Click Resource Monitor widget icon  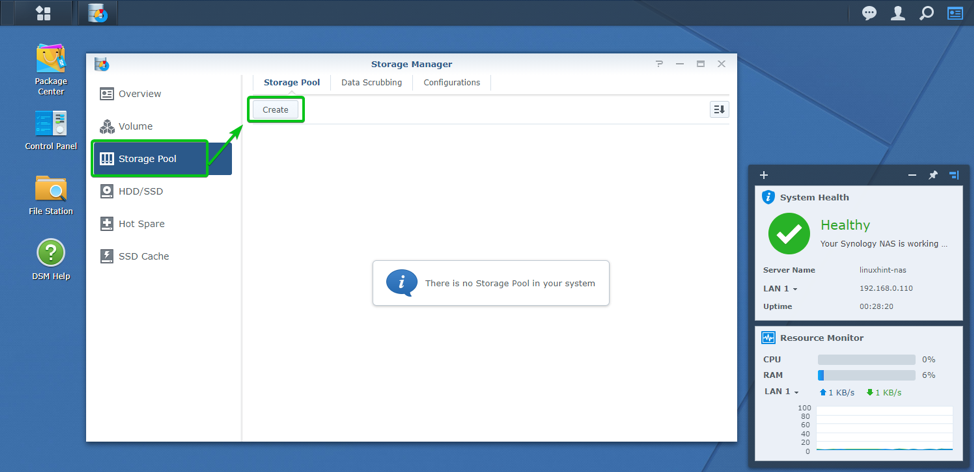click(x=768, y=338)
